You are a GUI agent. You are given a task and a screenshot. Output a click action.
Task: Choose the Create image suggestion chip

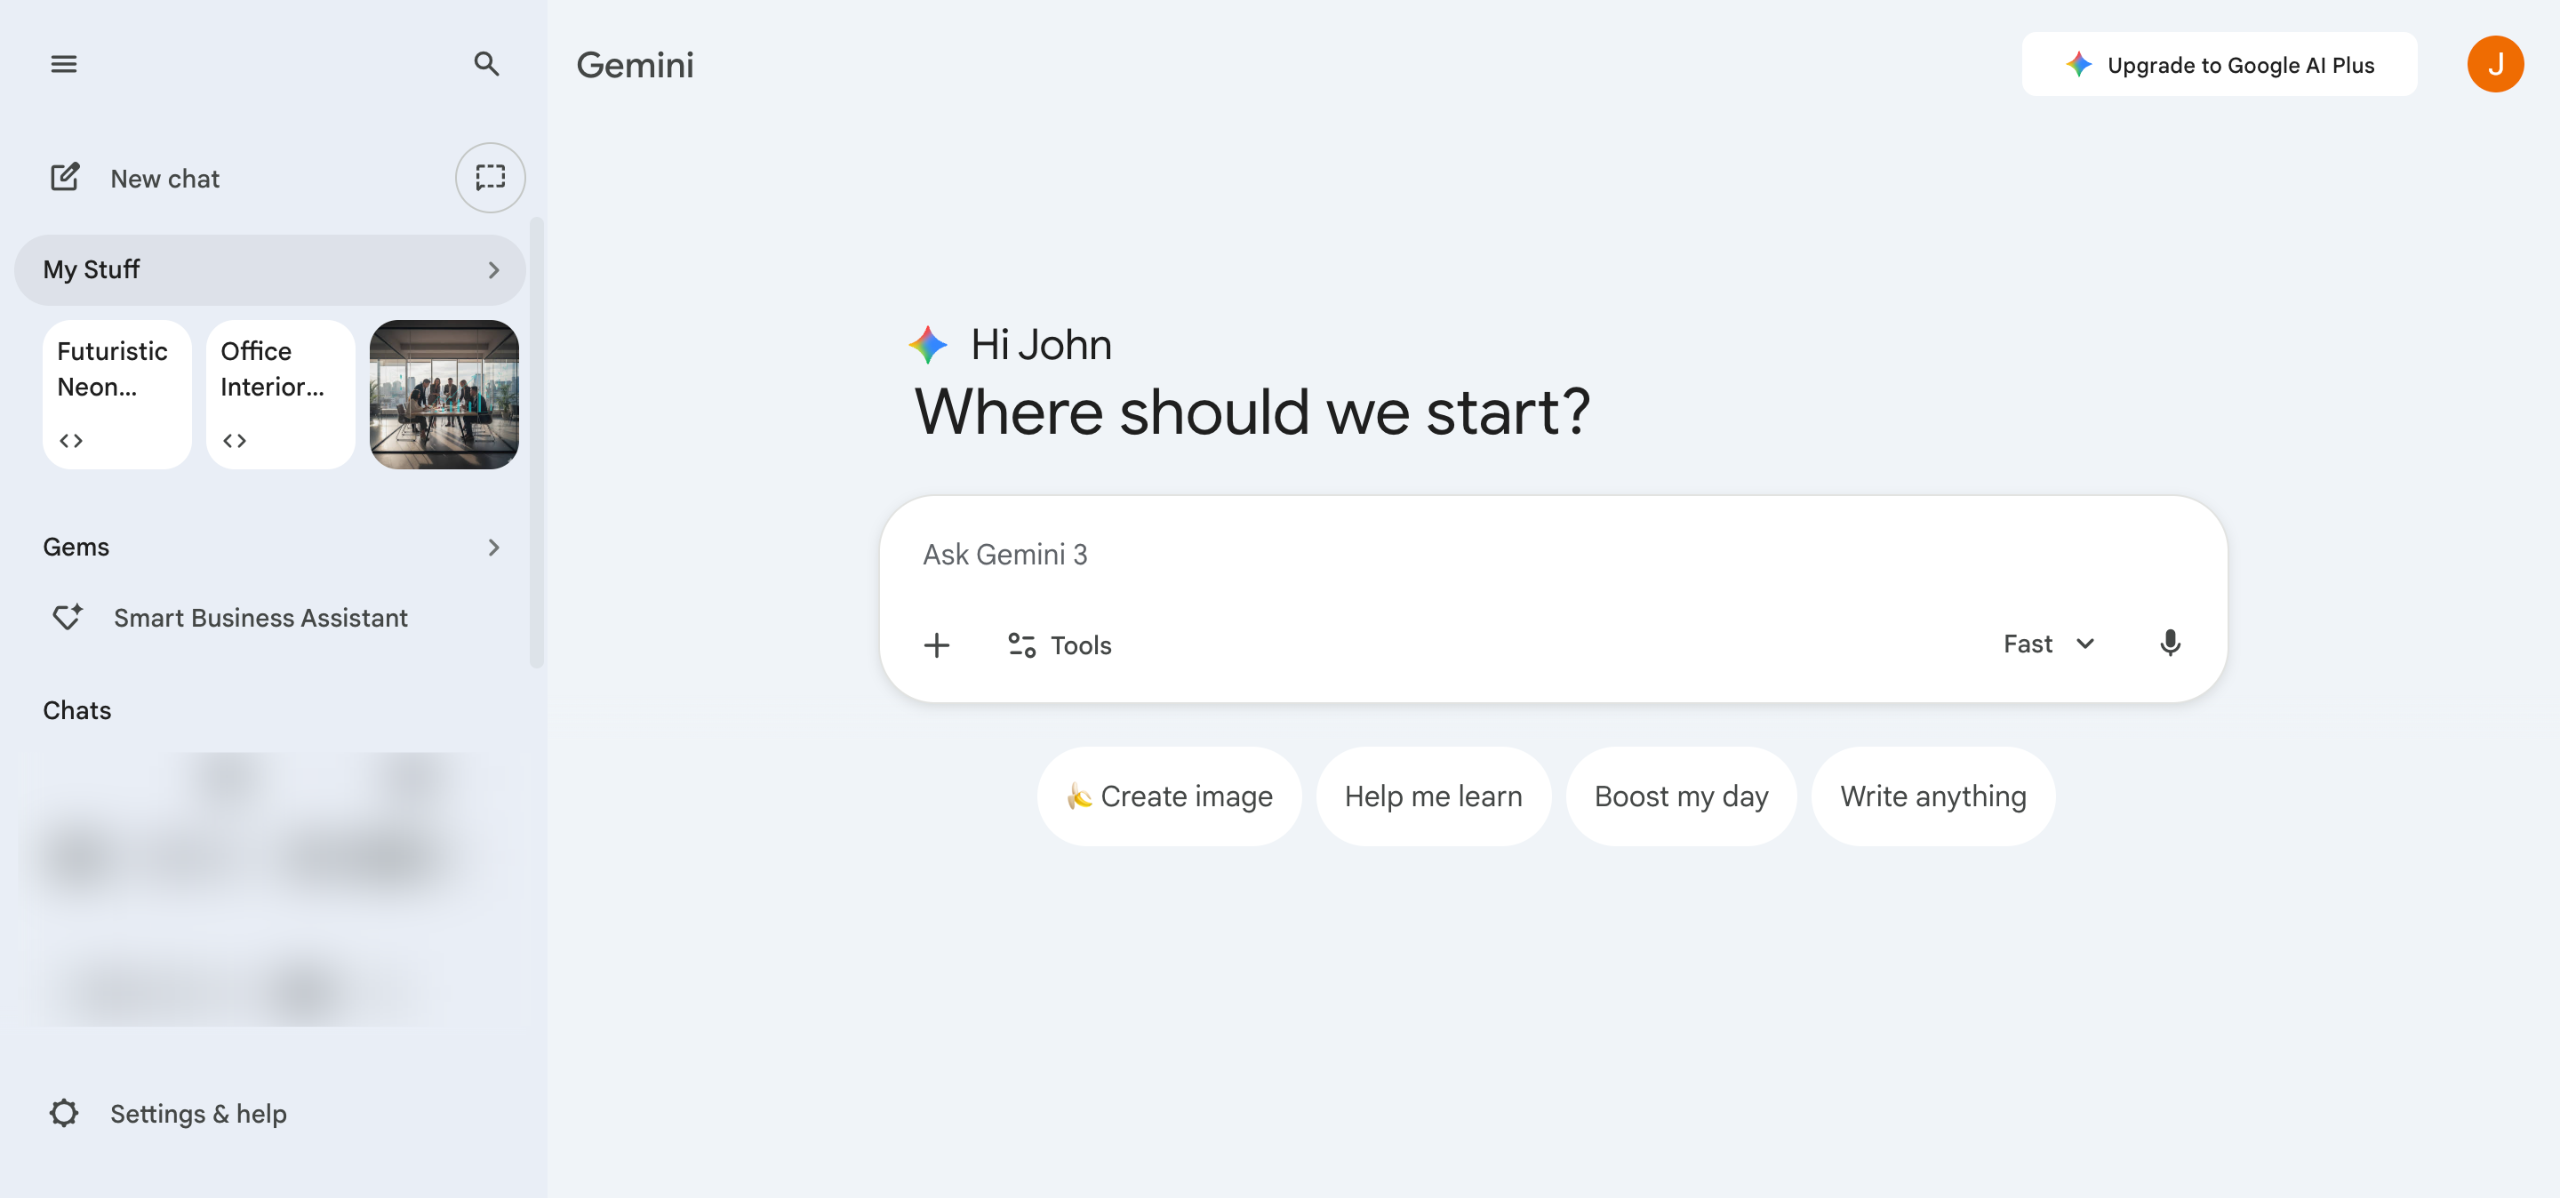coord(1169,796)
